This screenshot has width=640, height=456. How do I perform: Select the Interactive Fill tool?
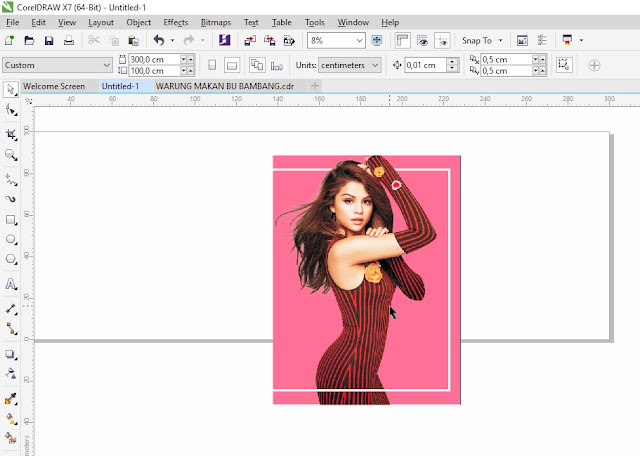tap(11, 419)
